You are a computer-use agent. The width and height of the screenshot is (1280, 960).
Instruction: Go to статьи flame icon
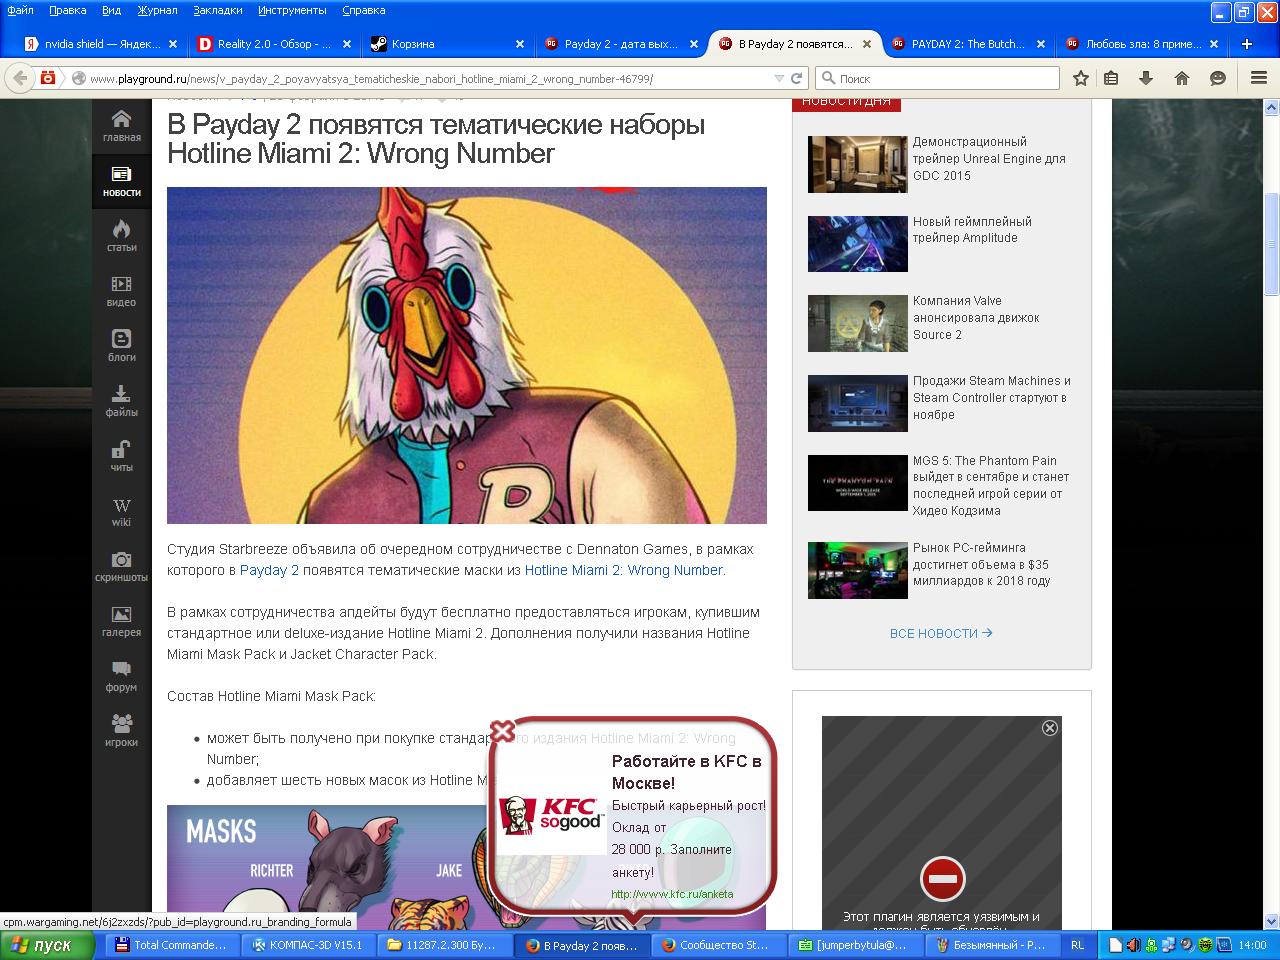(121, 236)
